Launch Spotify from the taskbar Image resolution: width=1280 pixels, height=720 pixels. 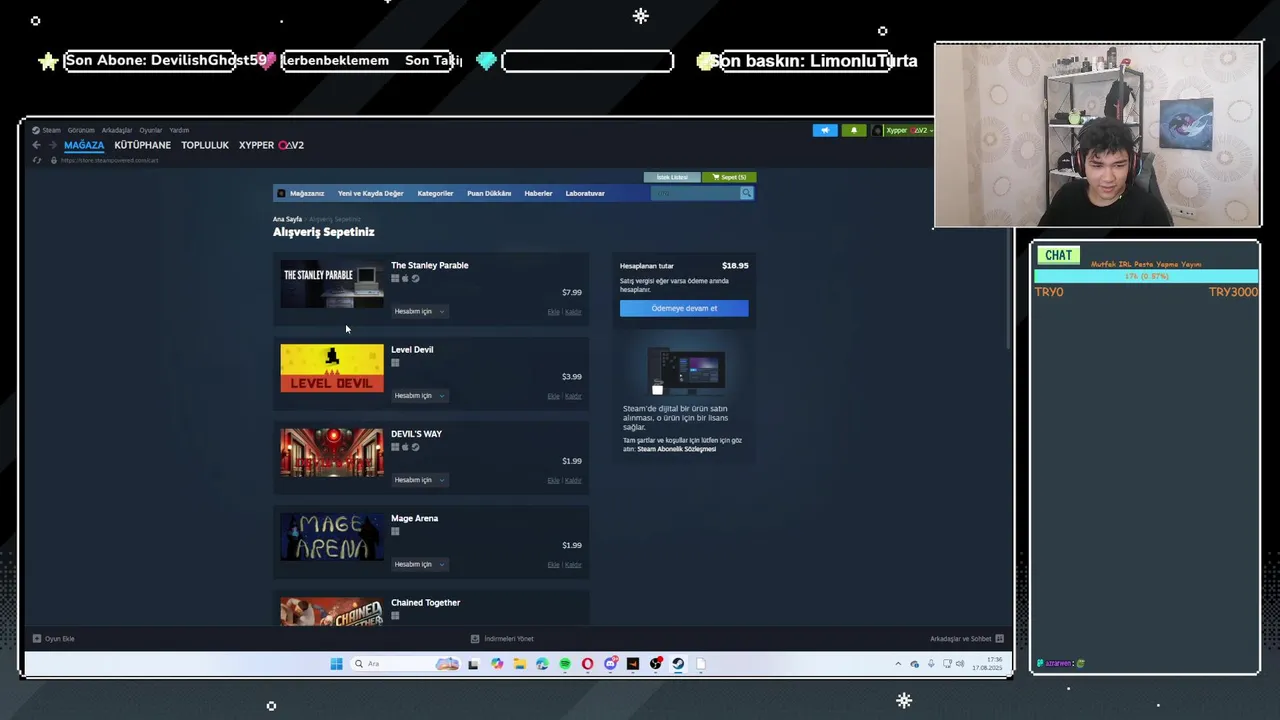click(565, 663)
